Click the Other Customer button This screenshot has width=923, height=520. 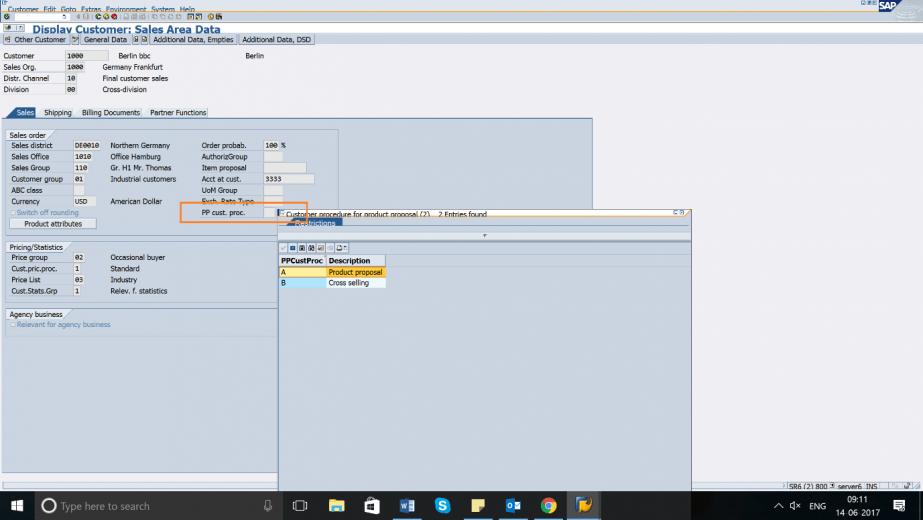(x=39, y=40)
